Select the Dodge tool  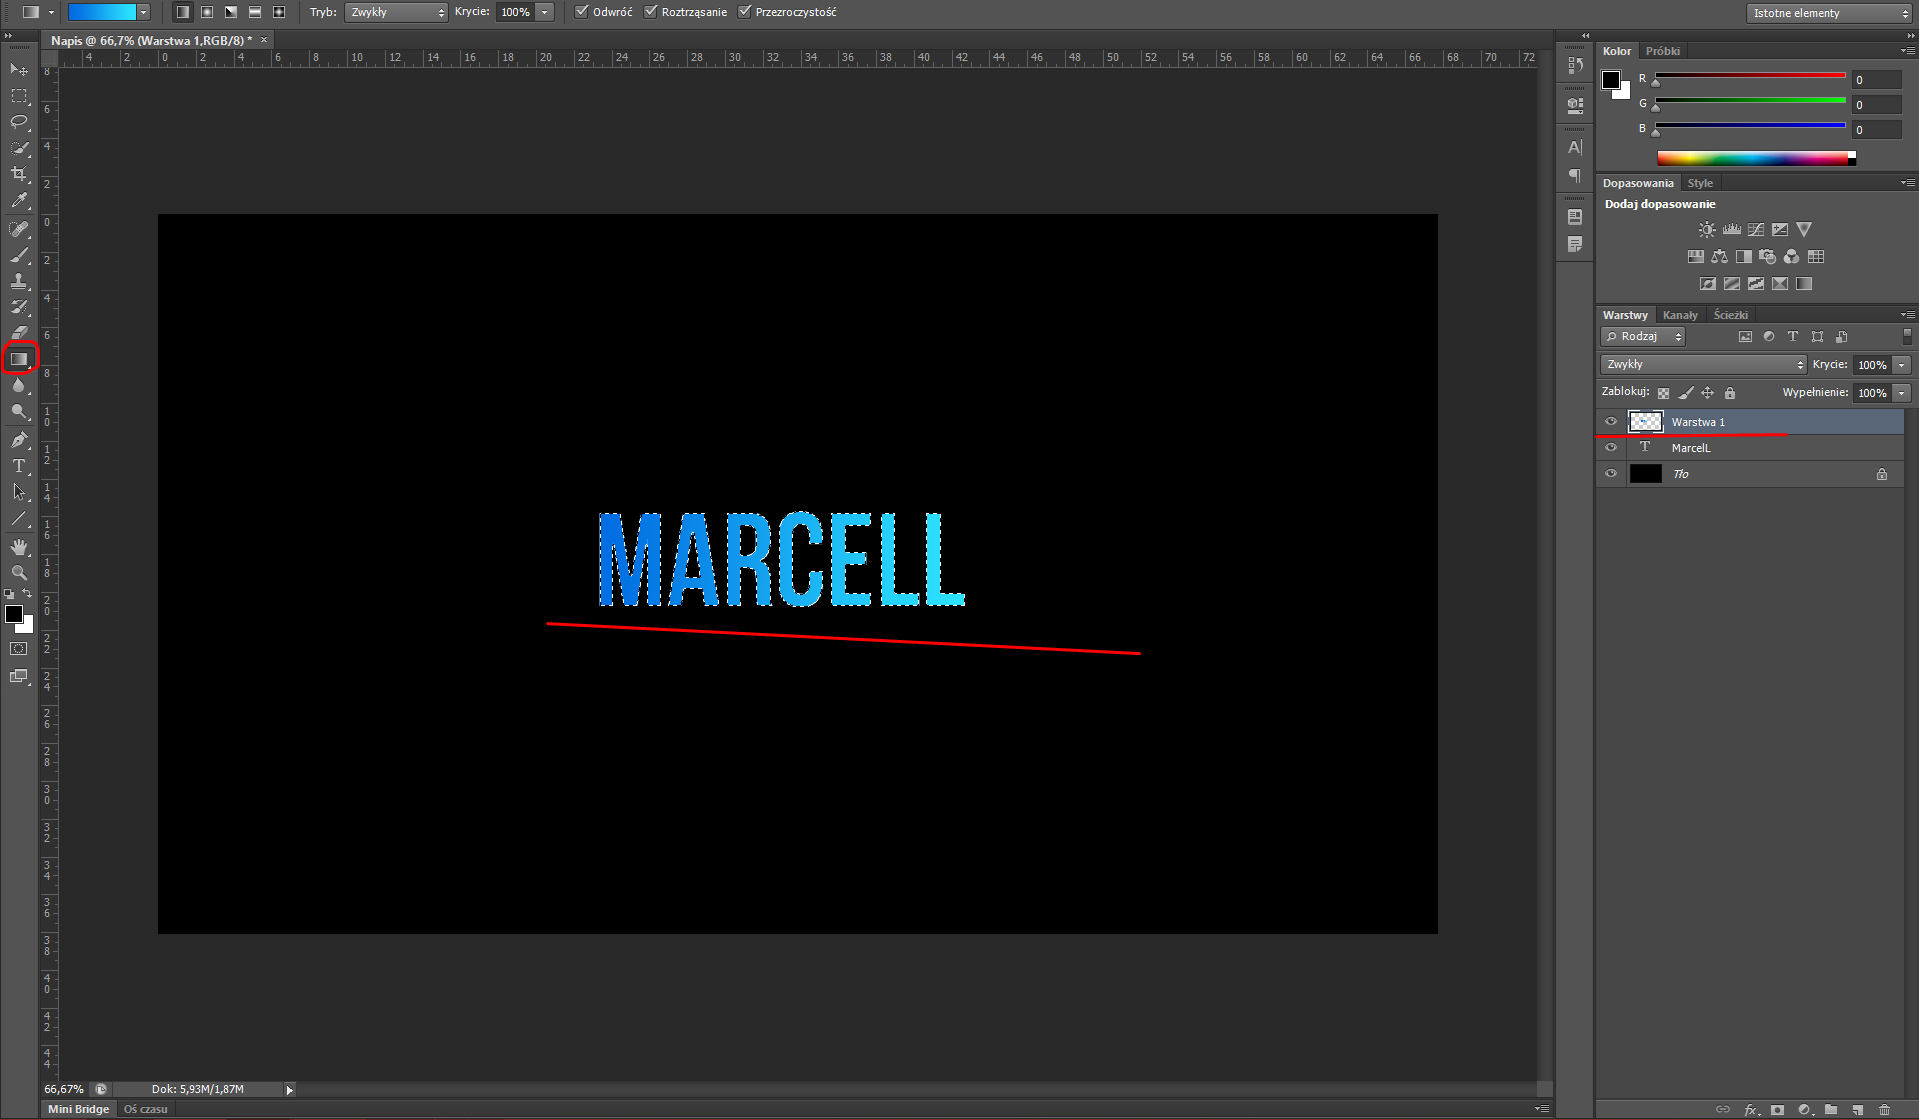19,411
